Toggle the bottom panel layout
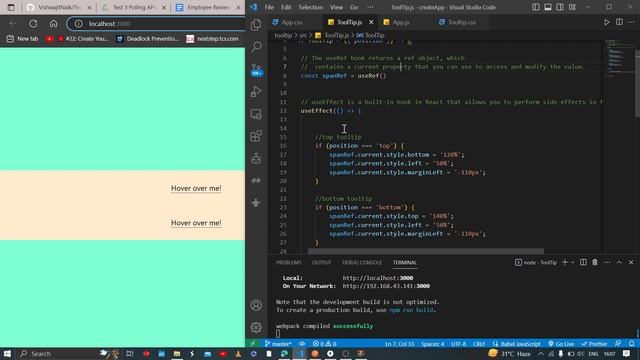The width and height of the screenshot is (640, 360). click(x=548, y=7)
